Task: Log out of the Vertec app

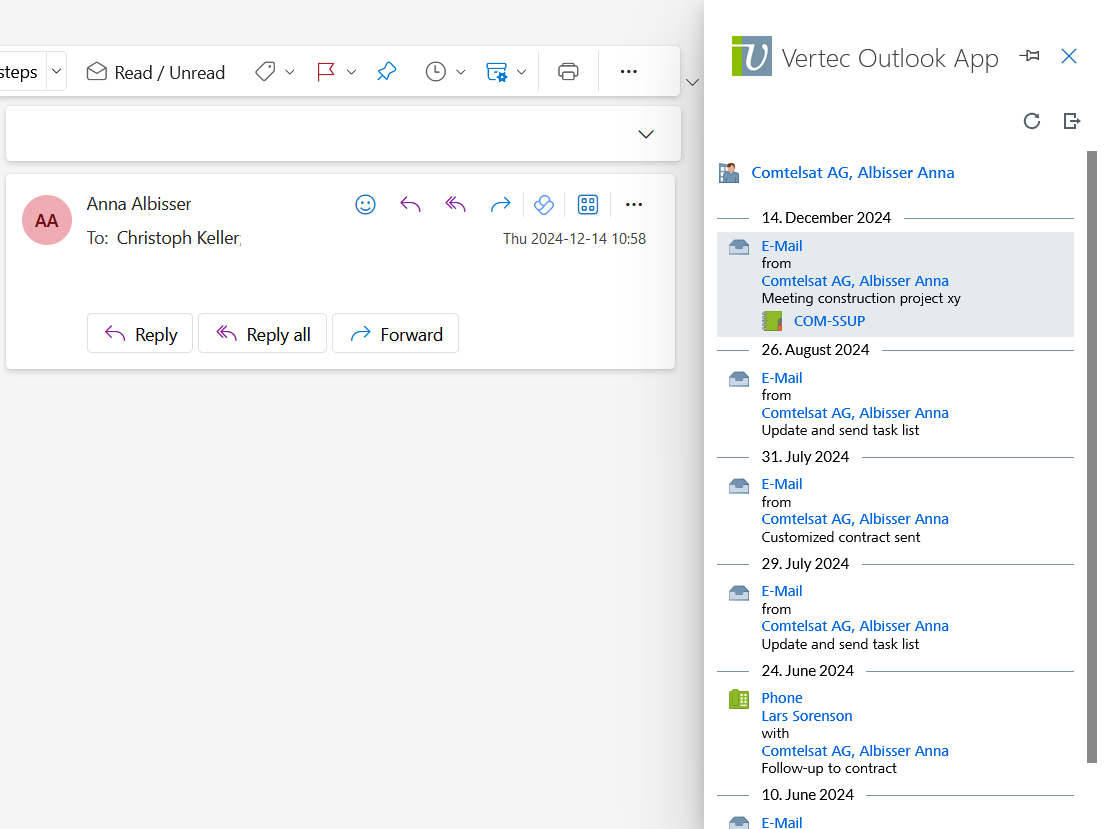Action: point(1072,121)
